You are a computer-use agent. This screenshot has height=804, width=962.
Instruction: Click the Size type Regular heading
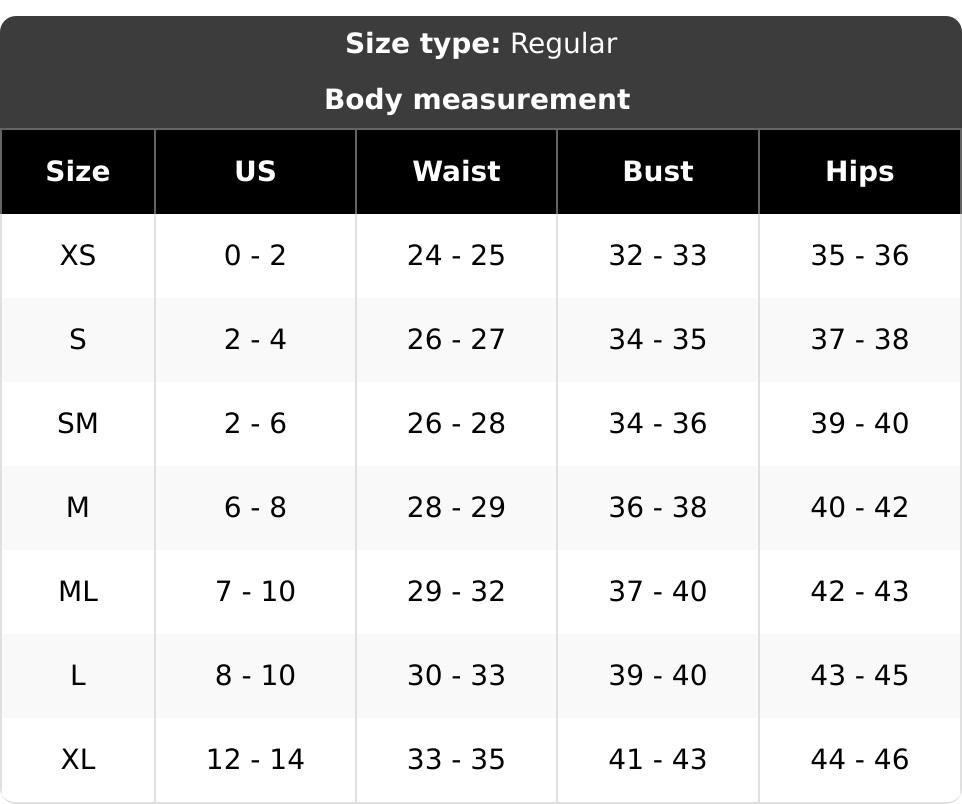481,44
